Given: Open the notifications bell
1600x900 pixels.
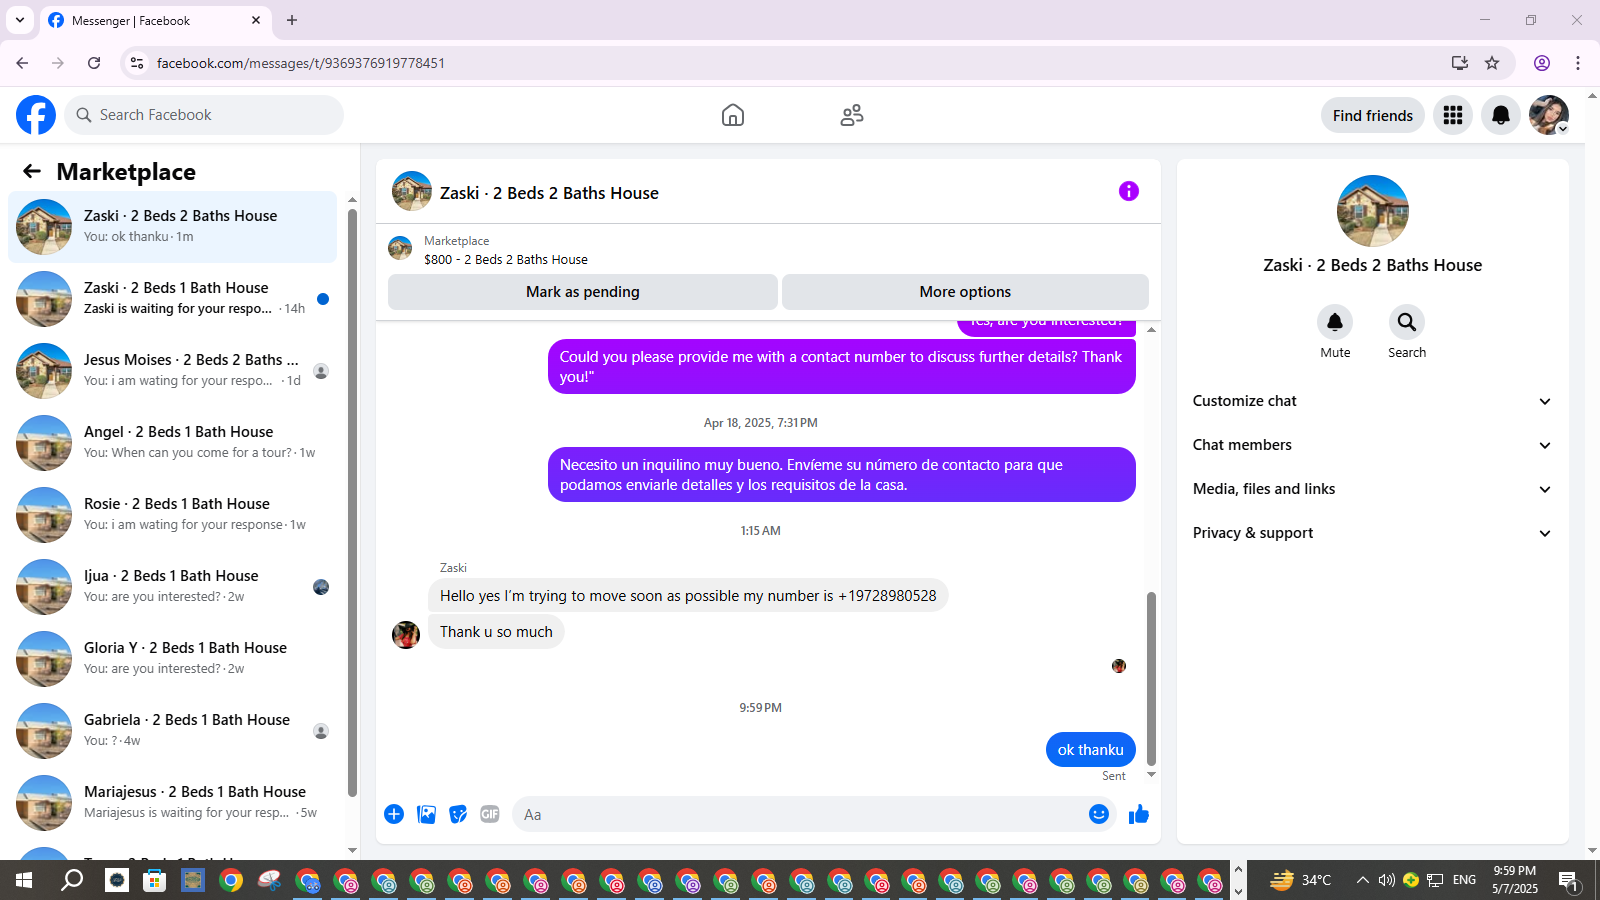Looking at the screenshot, I should point(1501,115).
